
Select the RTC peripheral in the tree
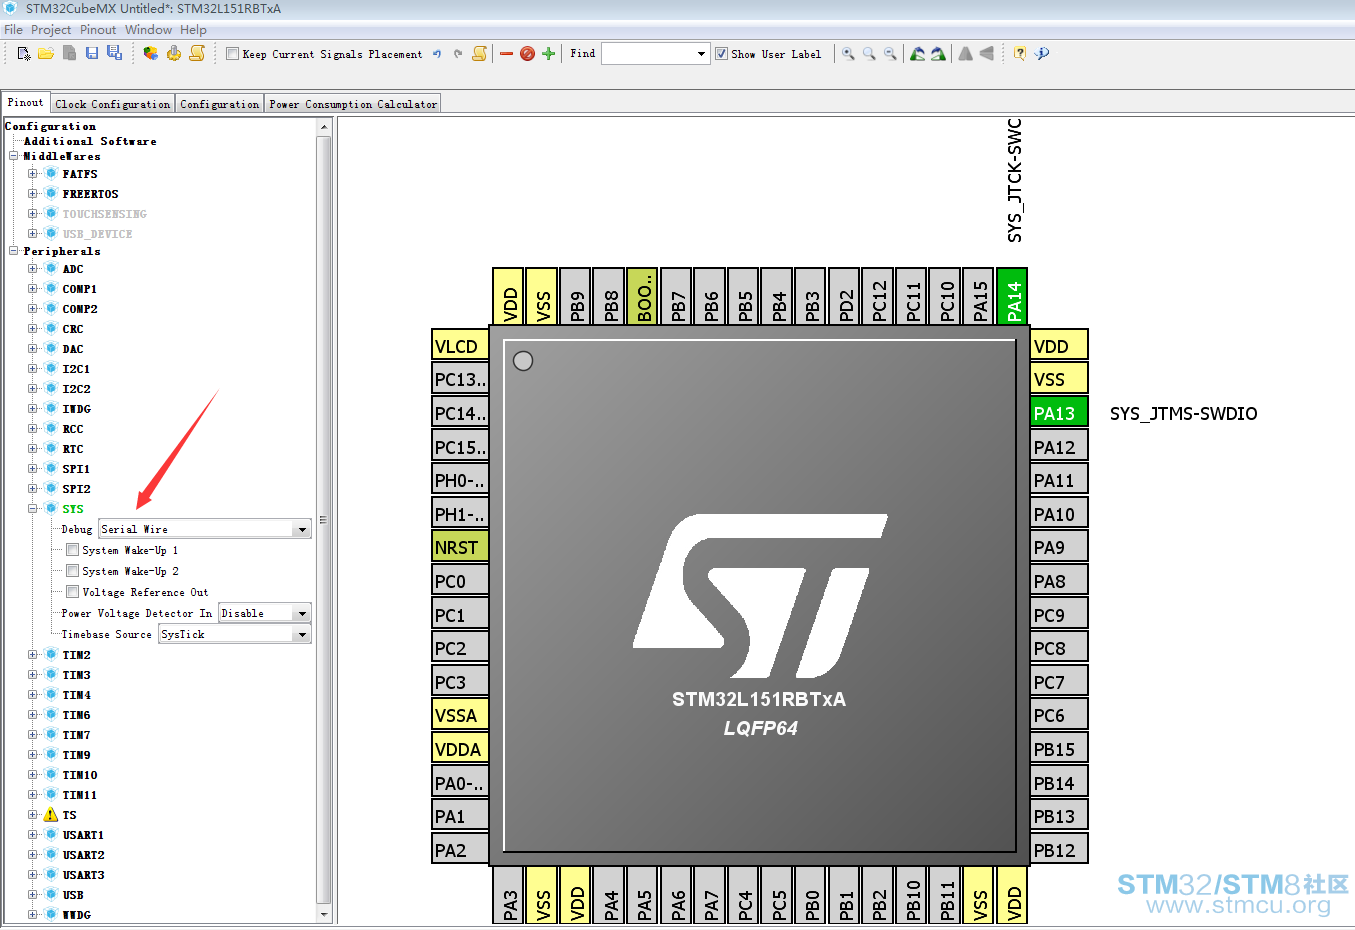(x=73, y=449)
